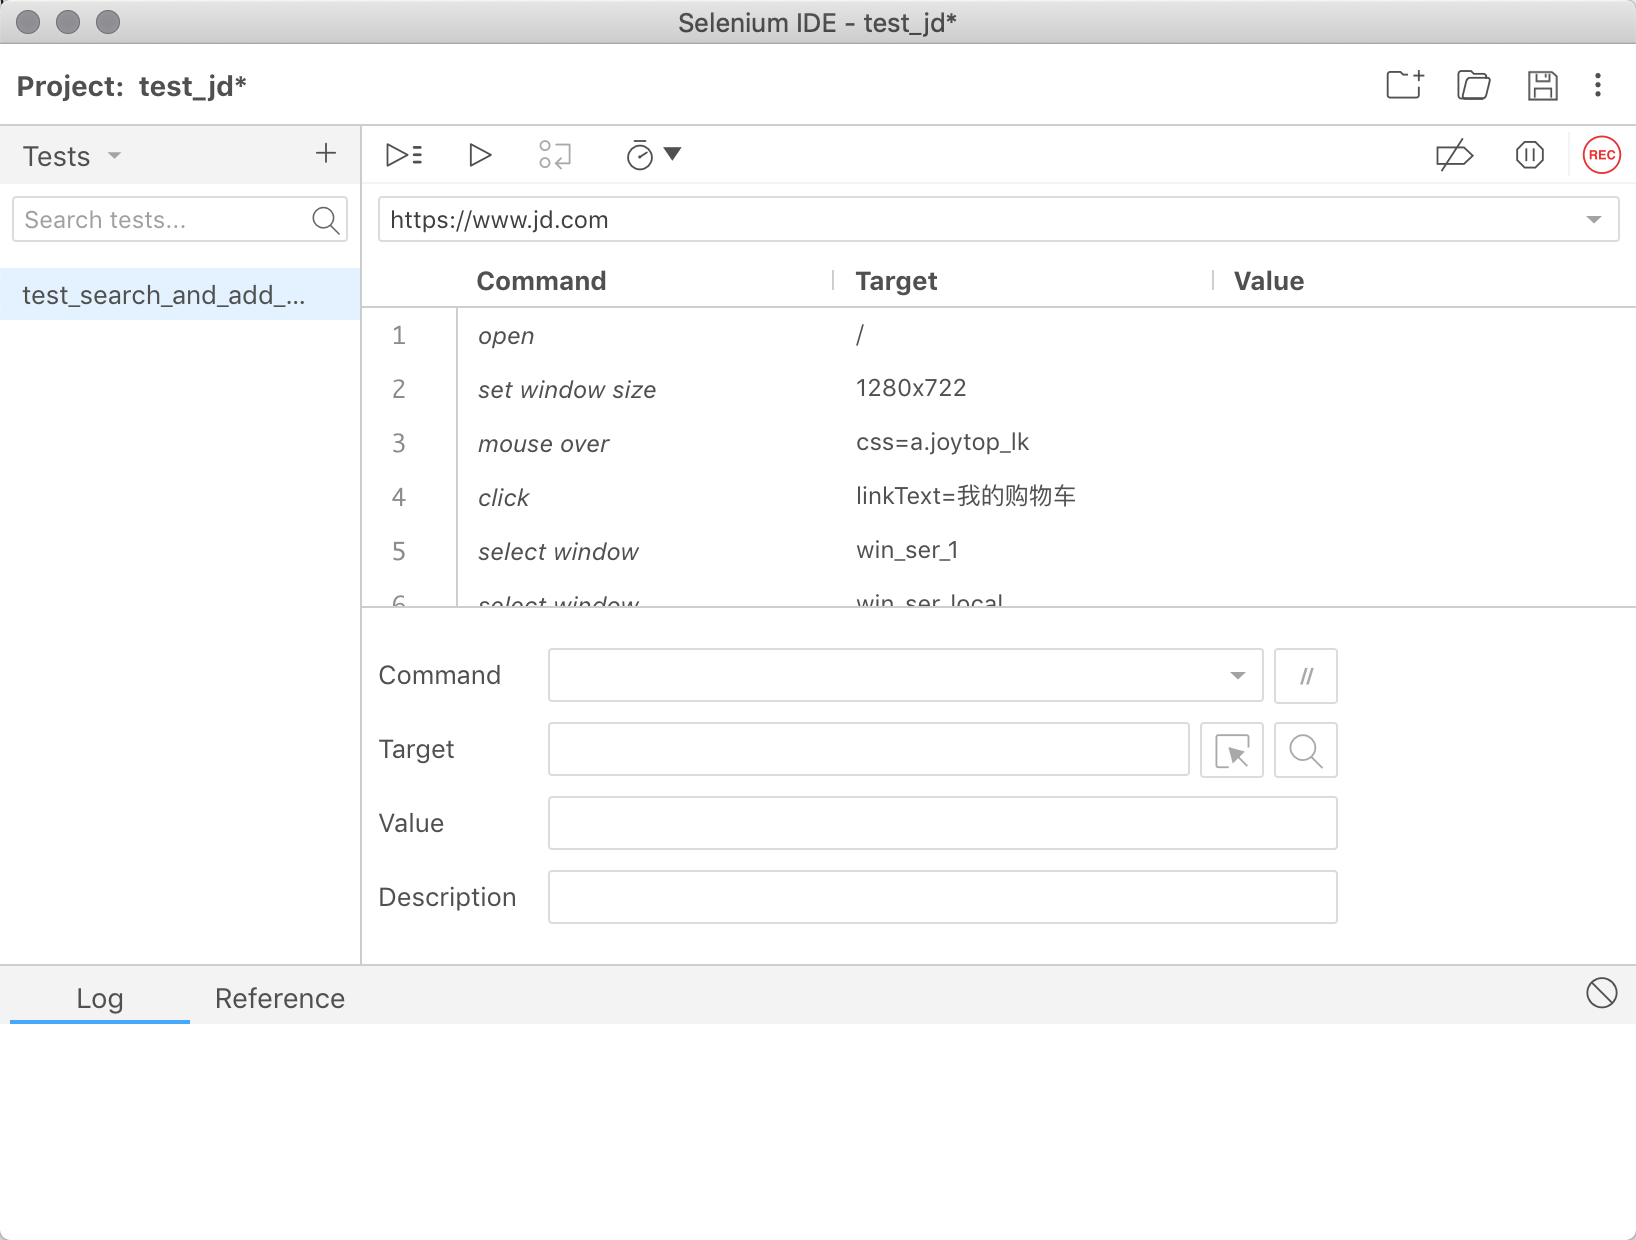
Task: Create a new project
Action: pyautogui.click(x=1405, y=86)
